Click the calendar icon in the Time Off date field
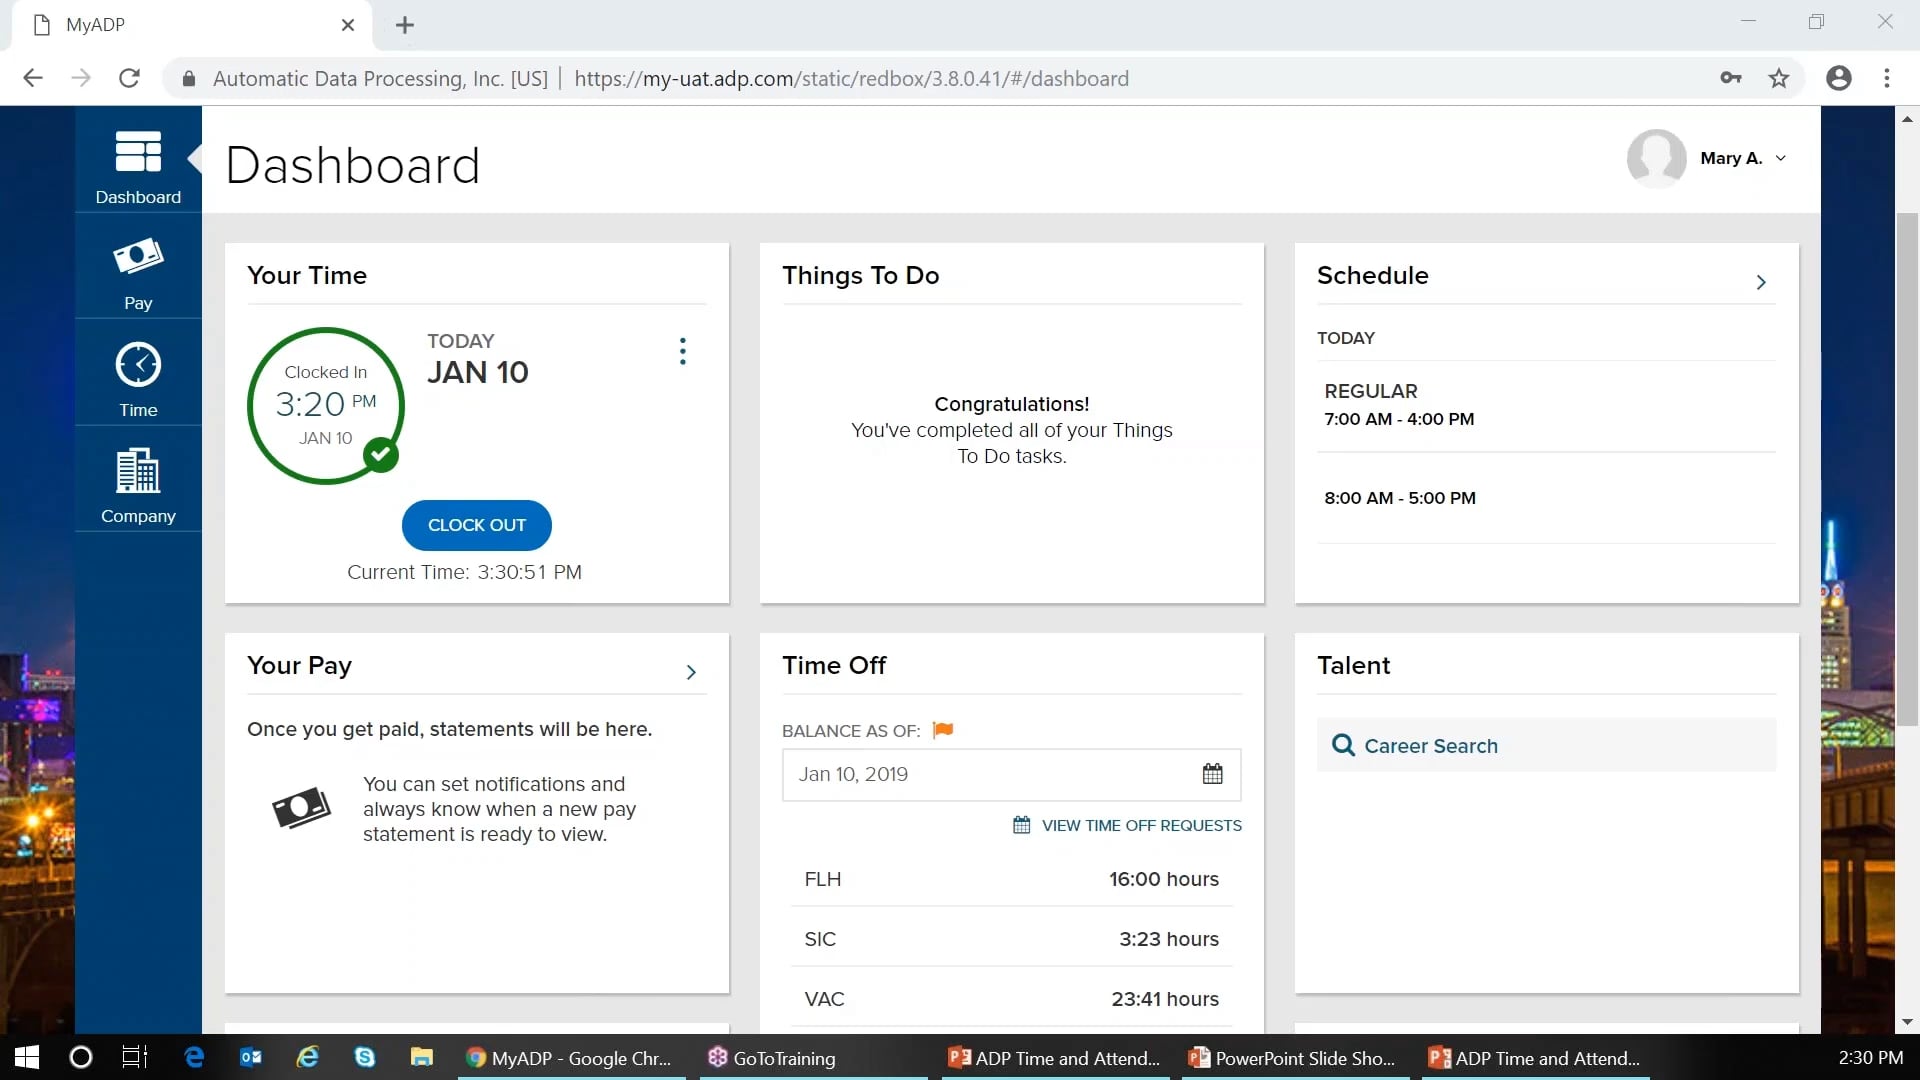Screen dimensions: 1920x1080 [x=1212, y=774]
